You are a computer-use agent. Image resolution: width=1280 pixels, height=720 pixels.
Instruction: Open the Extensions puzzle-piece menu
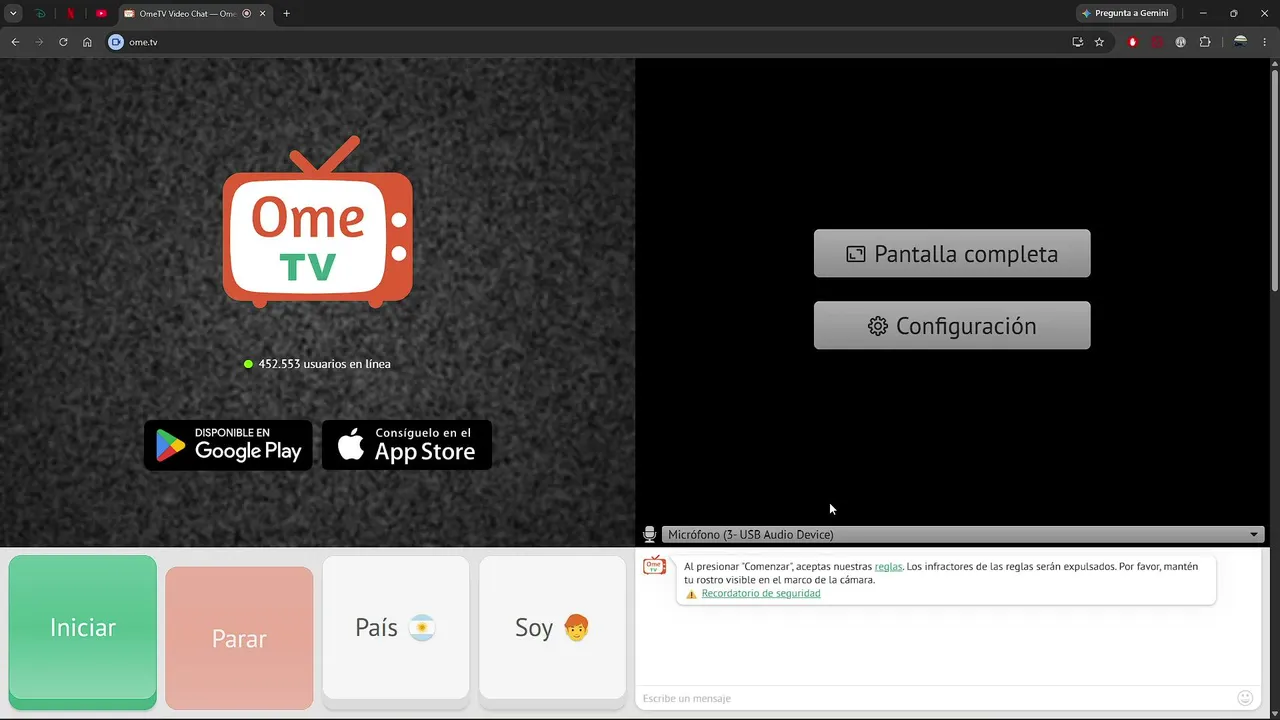point(1205,42)
